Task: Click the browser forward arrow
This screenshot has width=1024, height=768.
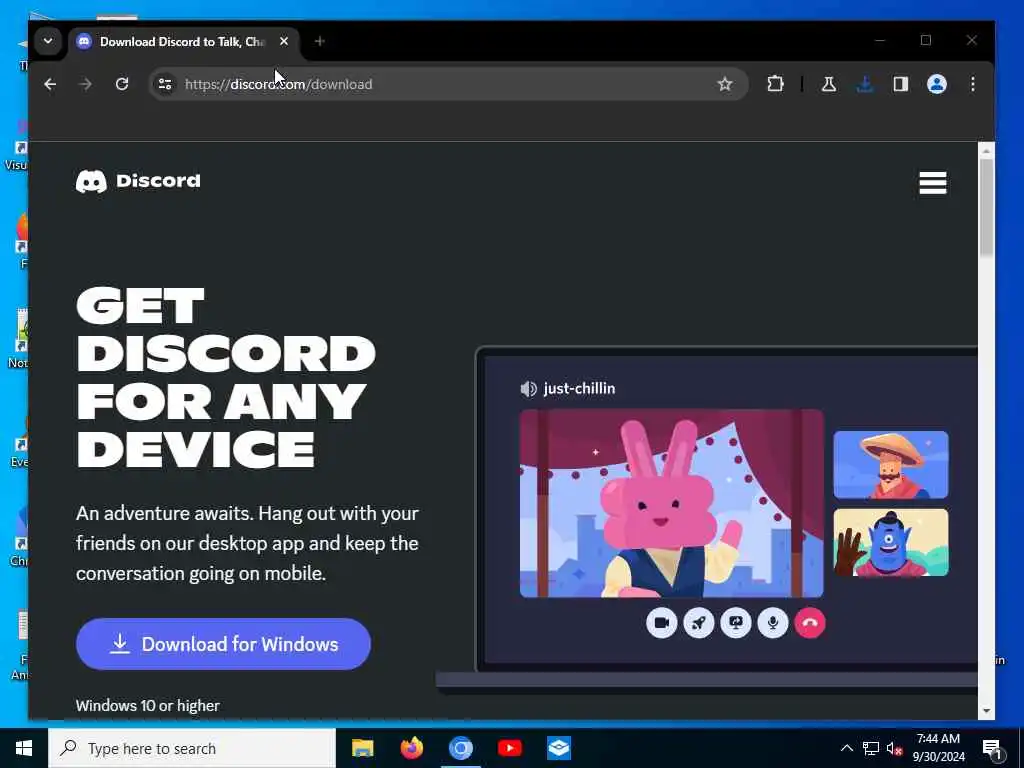Action: 86,84
